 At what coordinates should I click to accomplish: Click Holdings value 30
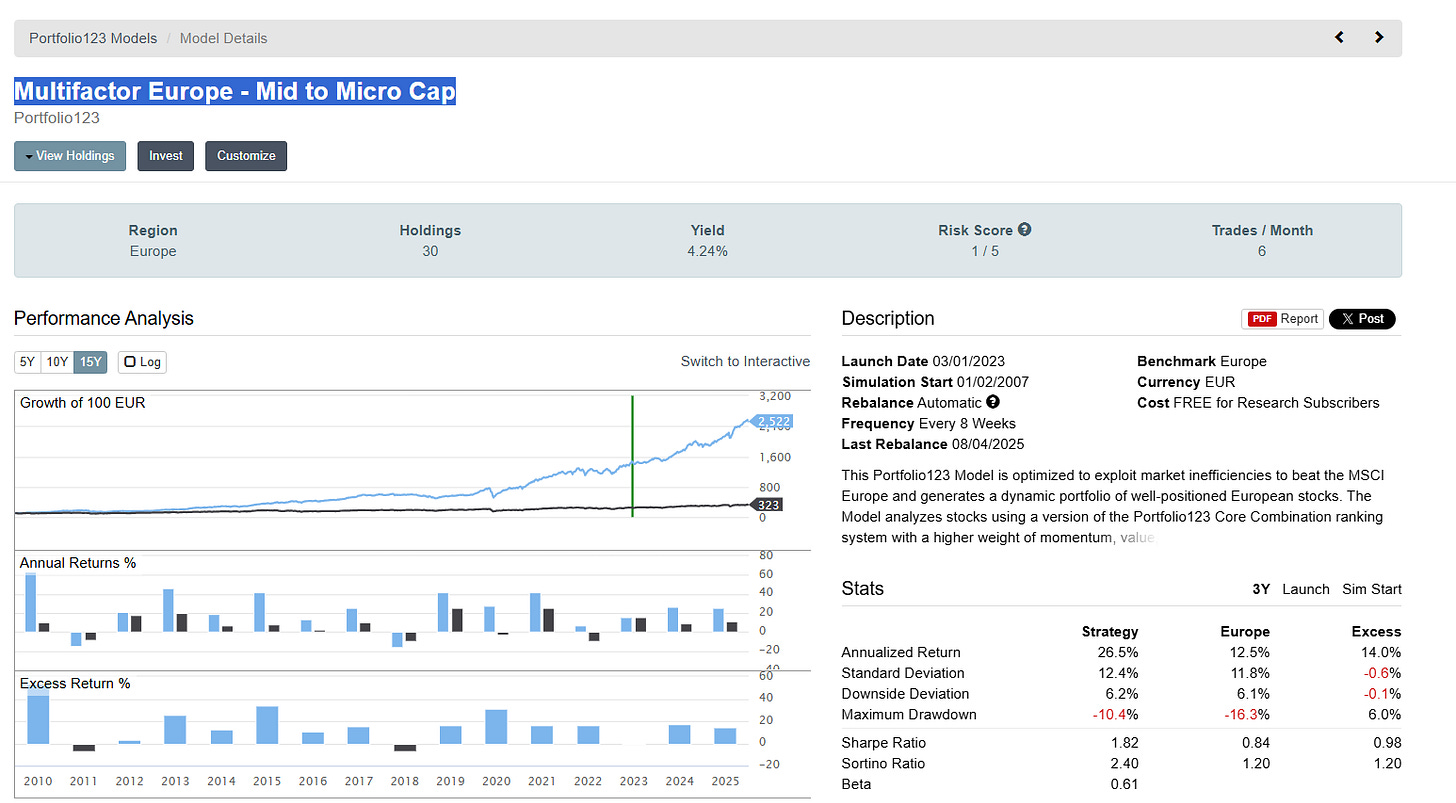430,251
